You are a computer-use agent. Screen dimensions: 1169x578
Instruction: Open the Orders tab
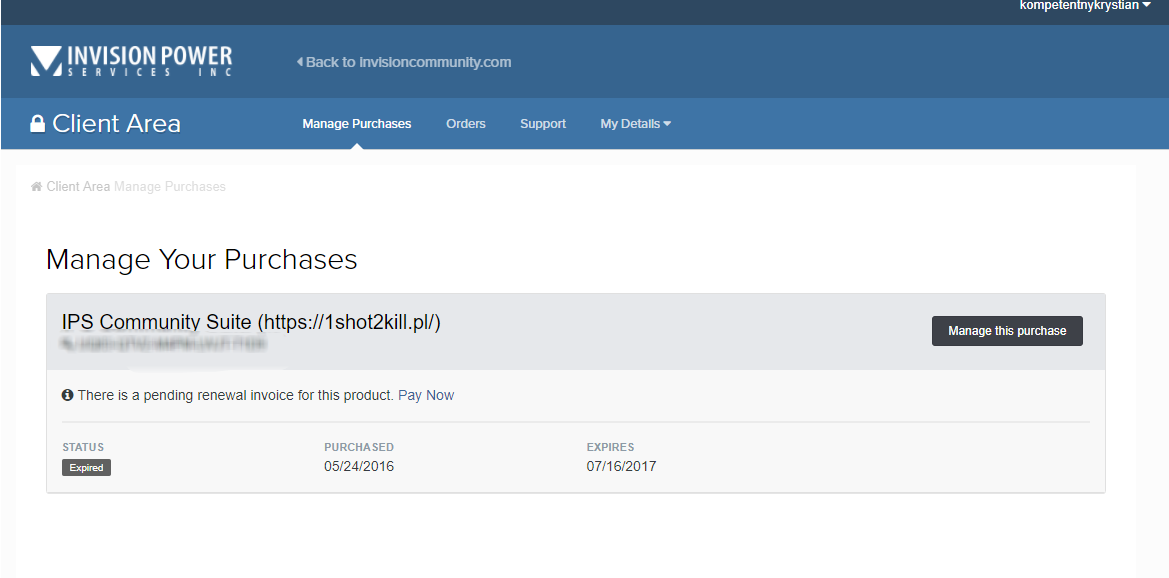(x=466, y=124)
